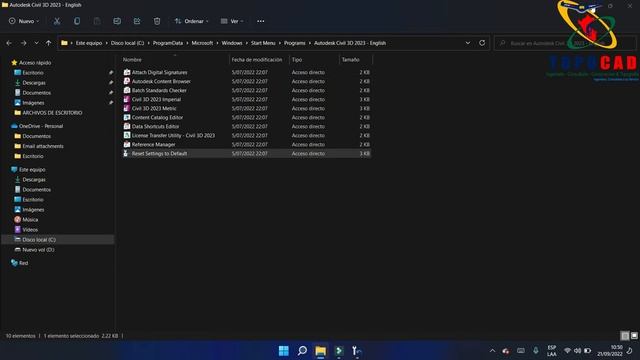The height and width of the screenshot is (360, 640).
Task: Select Este equipo in the navigation pane
Action: click(32, 169)
